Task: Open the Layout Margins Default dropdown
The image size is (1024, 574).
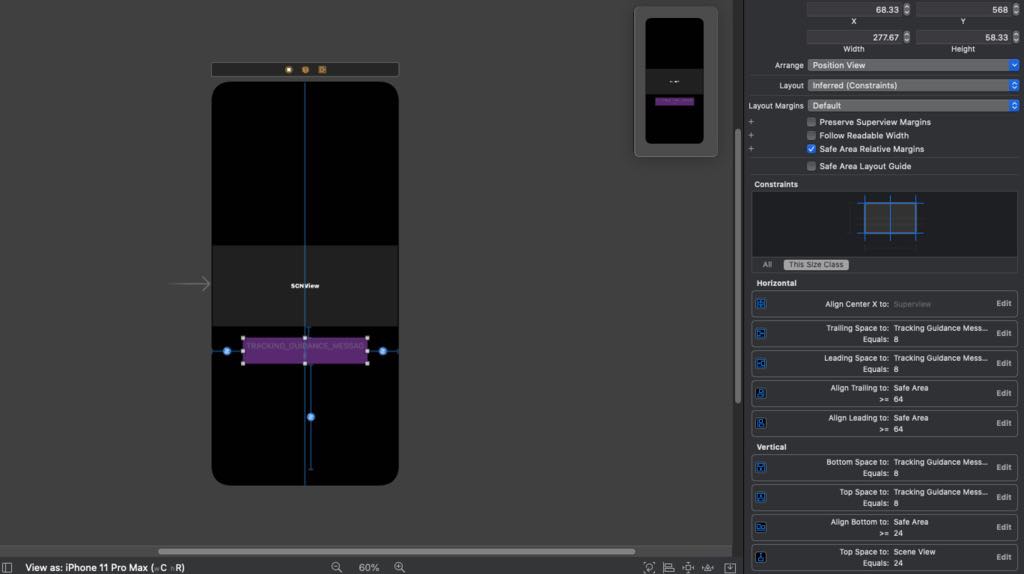Action: coord(913,106)
